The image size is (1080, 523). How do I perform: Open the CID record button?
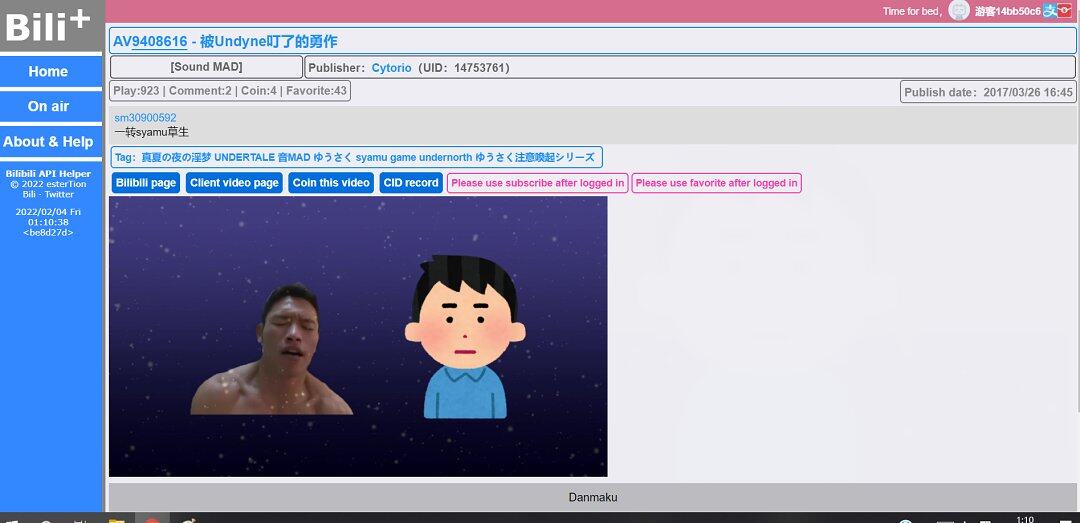[x=411, y=183]
